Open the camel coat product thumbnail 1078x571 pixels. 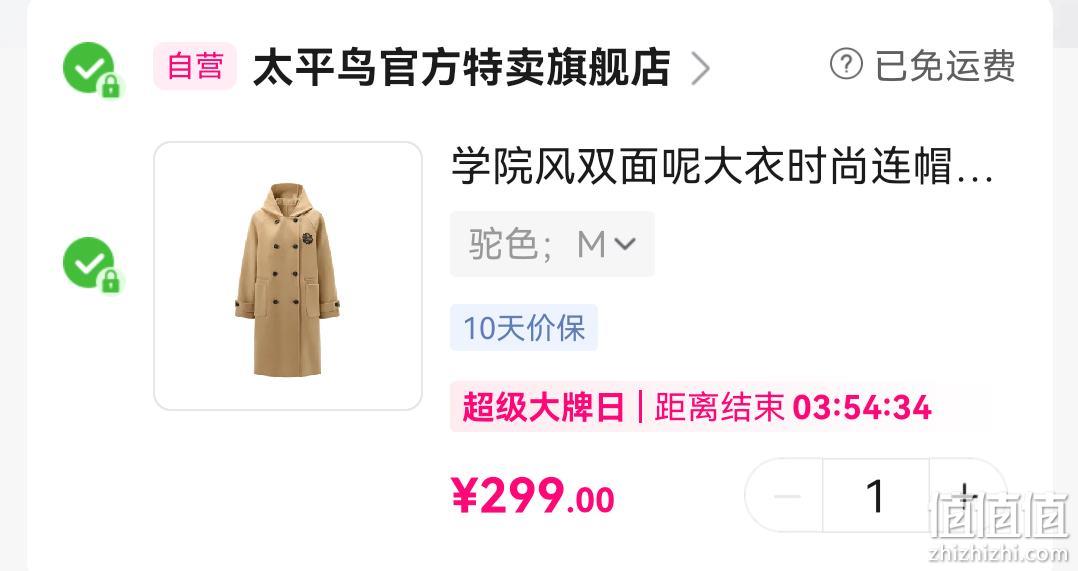click(x=288, y=276)
